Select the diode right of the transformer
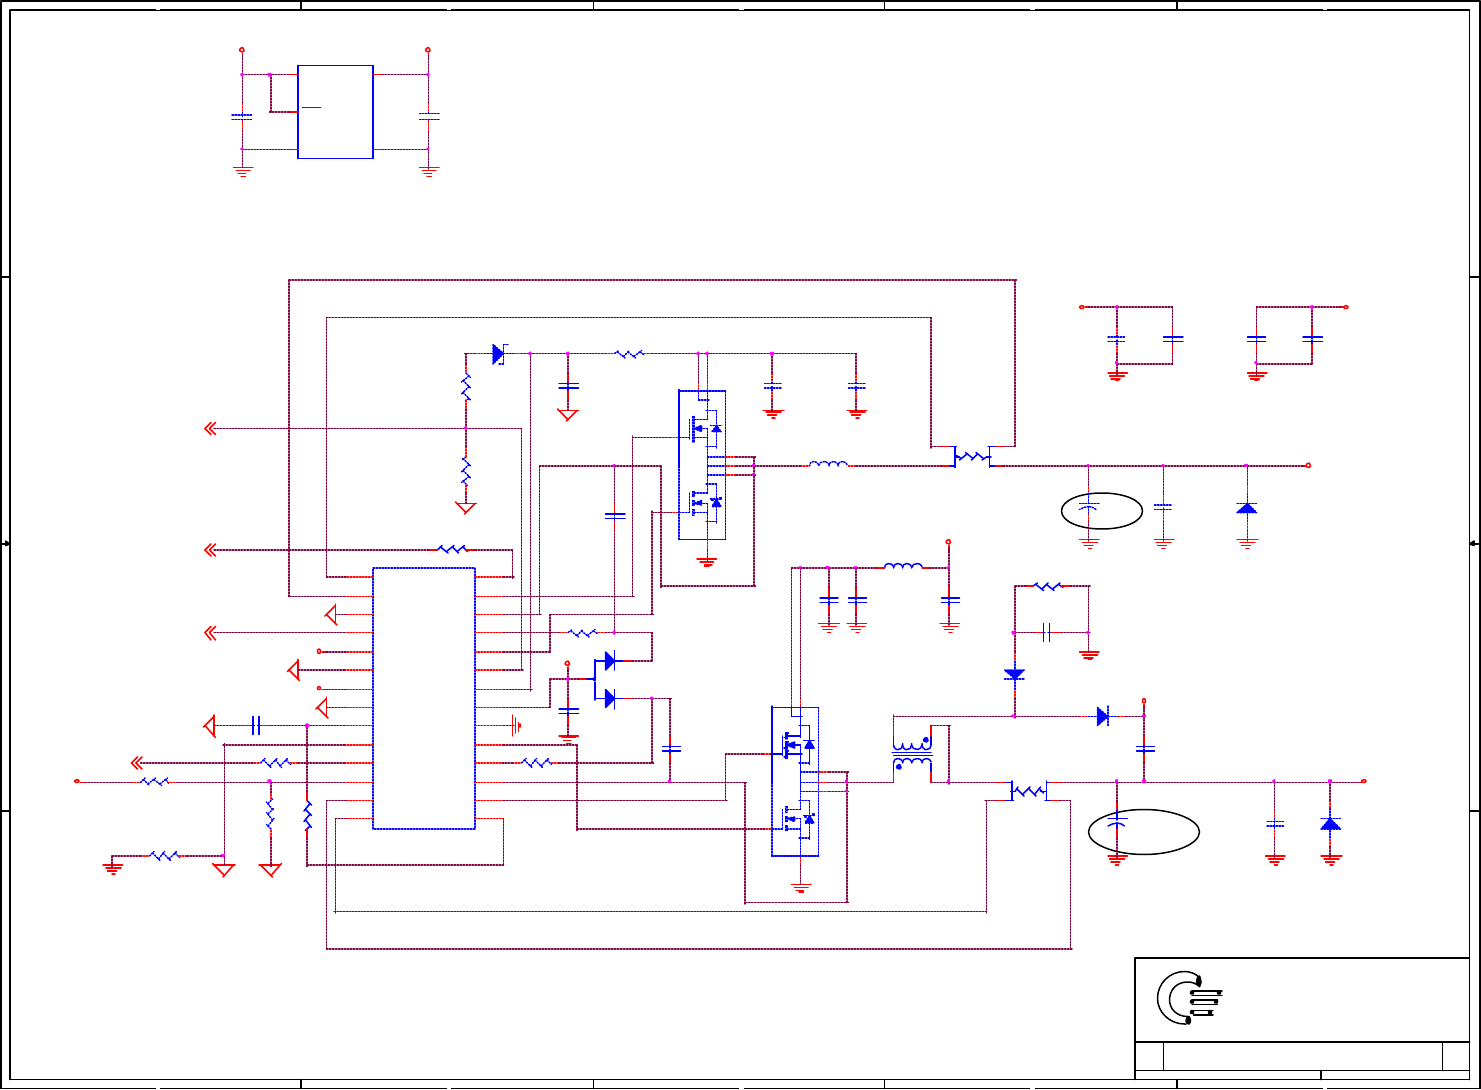1481x1090 pixels. point(1103,716)
